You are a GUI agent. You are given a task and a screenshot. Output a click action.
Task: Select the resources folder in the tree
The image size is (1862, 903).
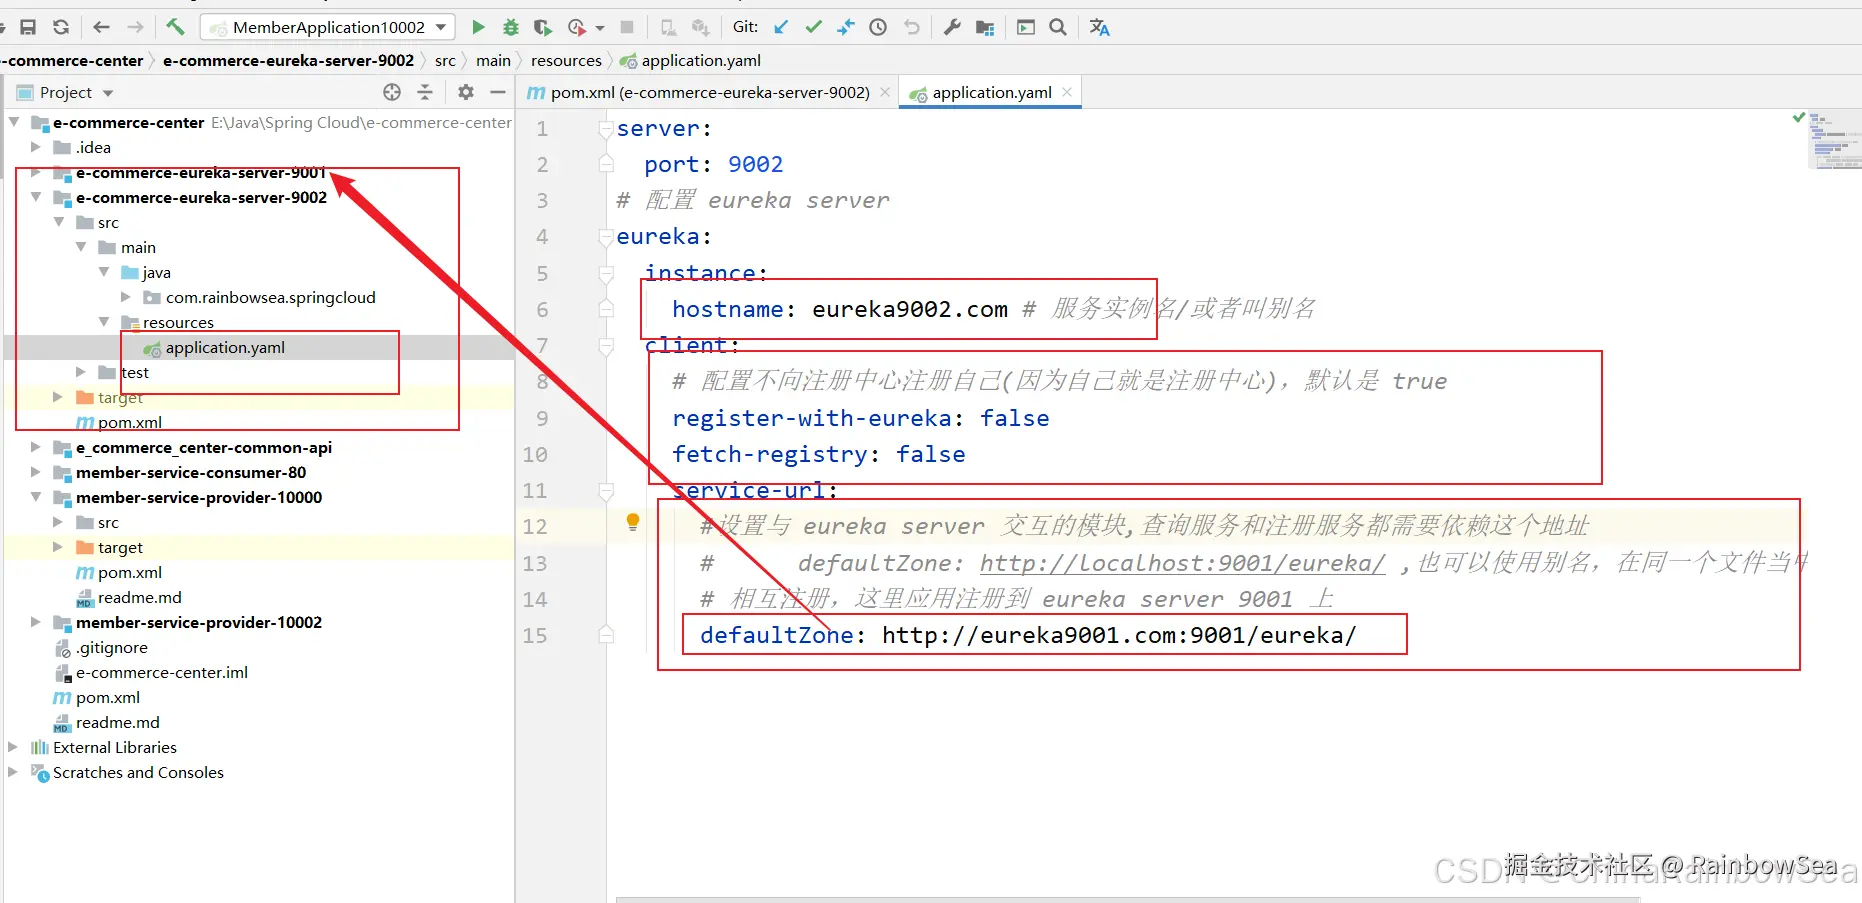point(178,322)
